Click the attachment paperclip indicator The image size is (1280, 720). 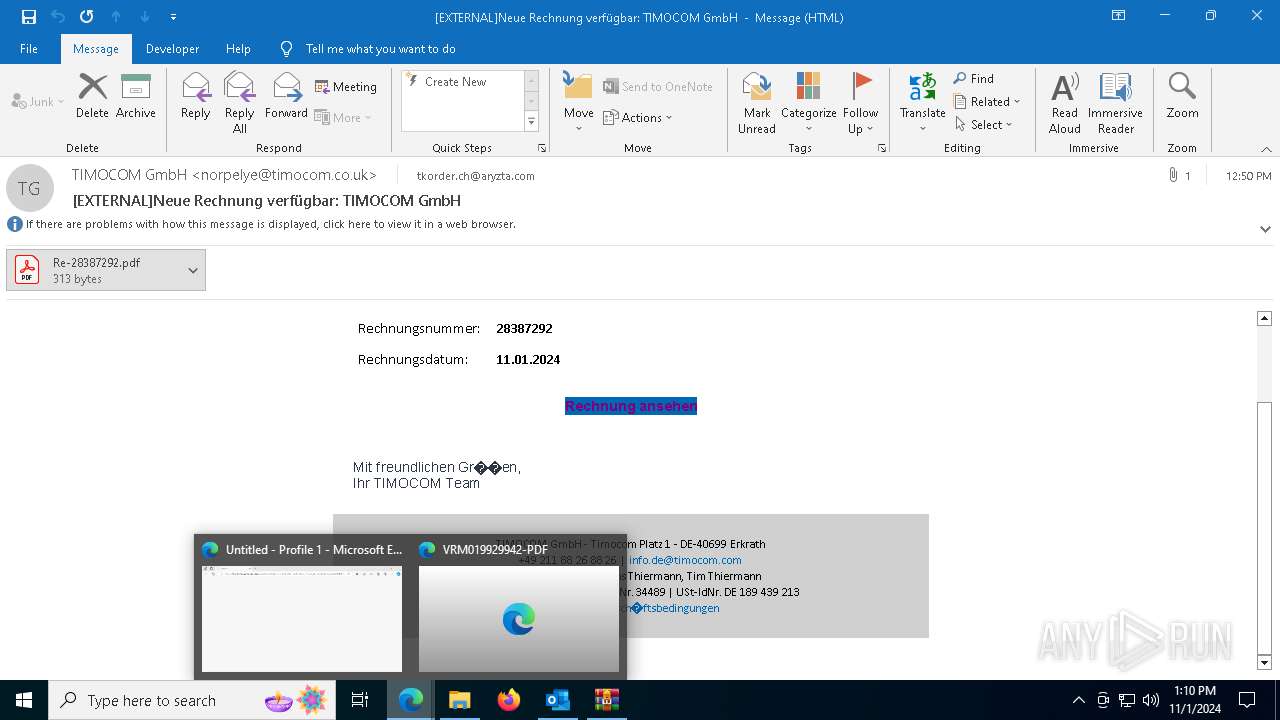1178,176
